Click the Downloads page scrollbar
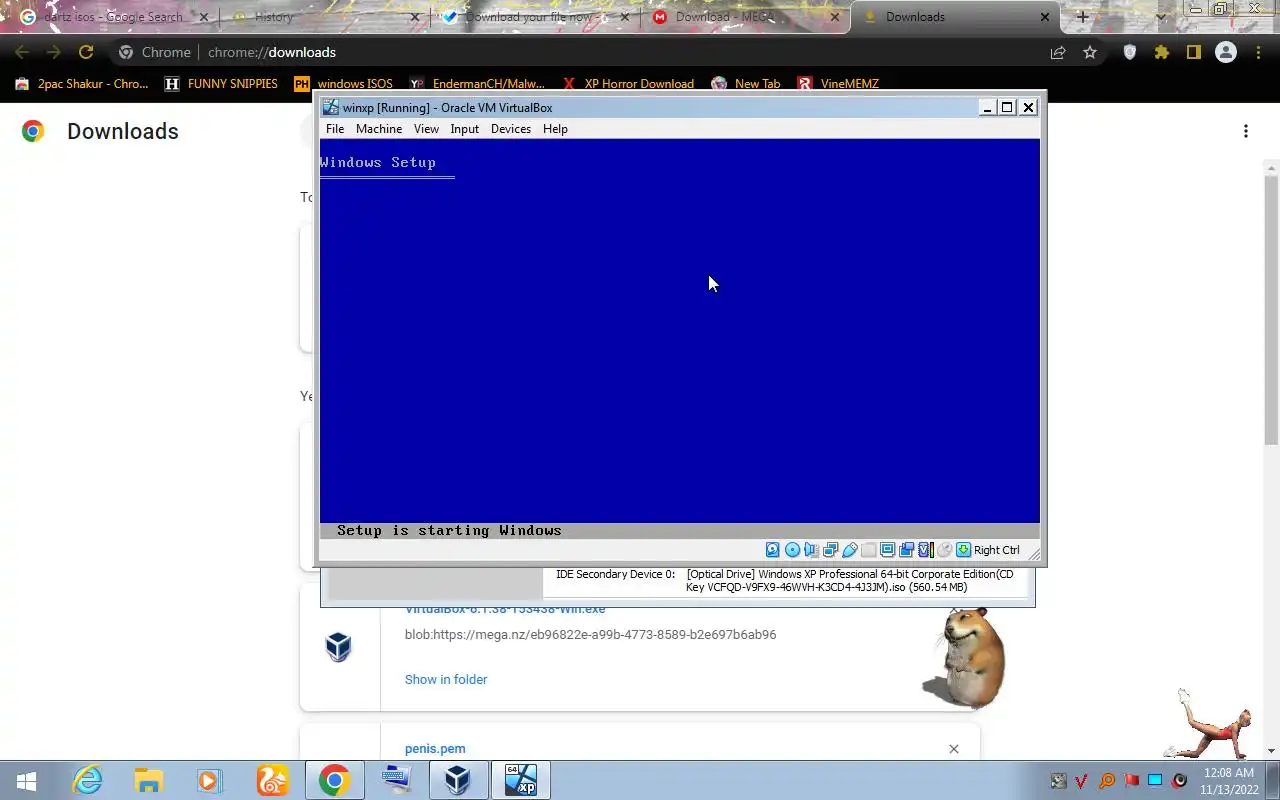 (1271, 310)
